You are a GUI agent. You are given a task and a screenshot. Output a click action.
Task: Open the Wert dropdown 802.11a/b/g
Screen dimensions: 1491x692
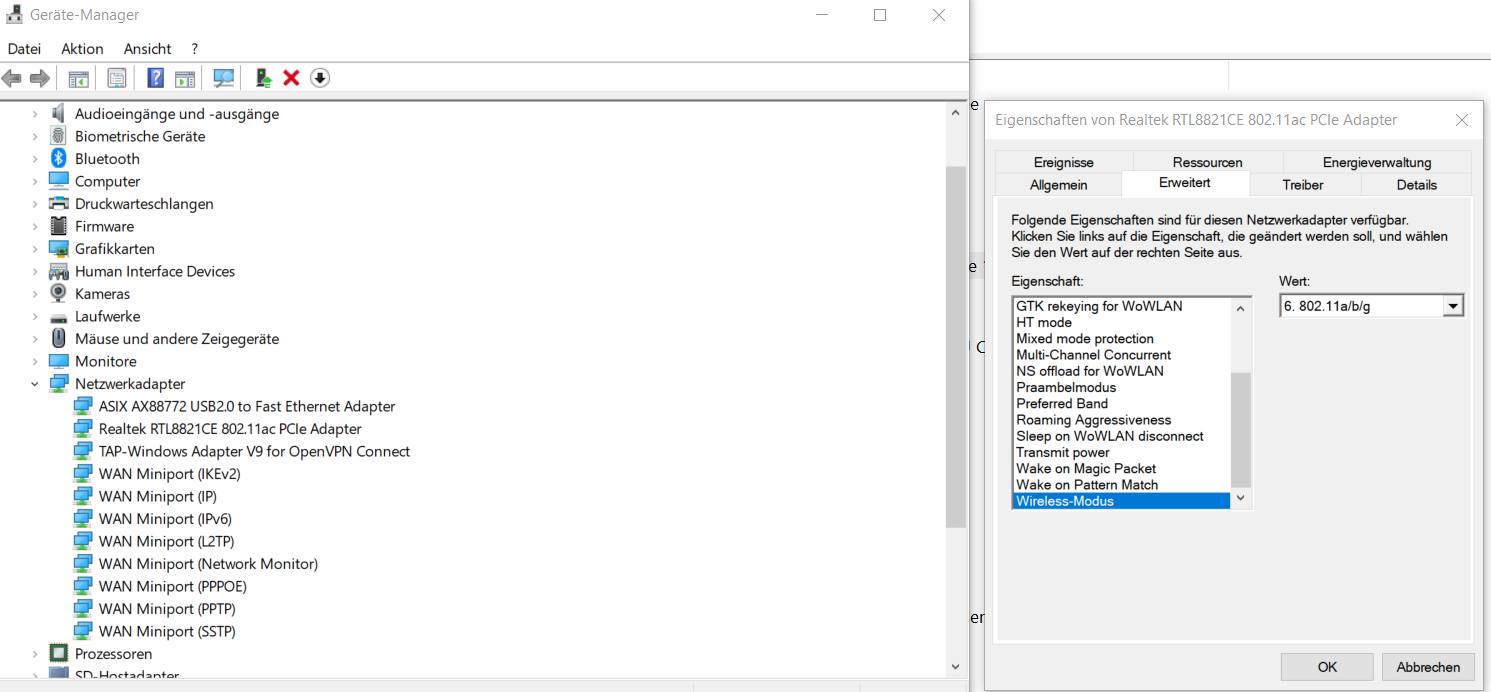click(x=1453, y=306)
